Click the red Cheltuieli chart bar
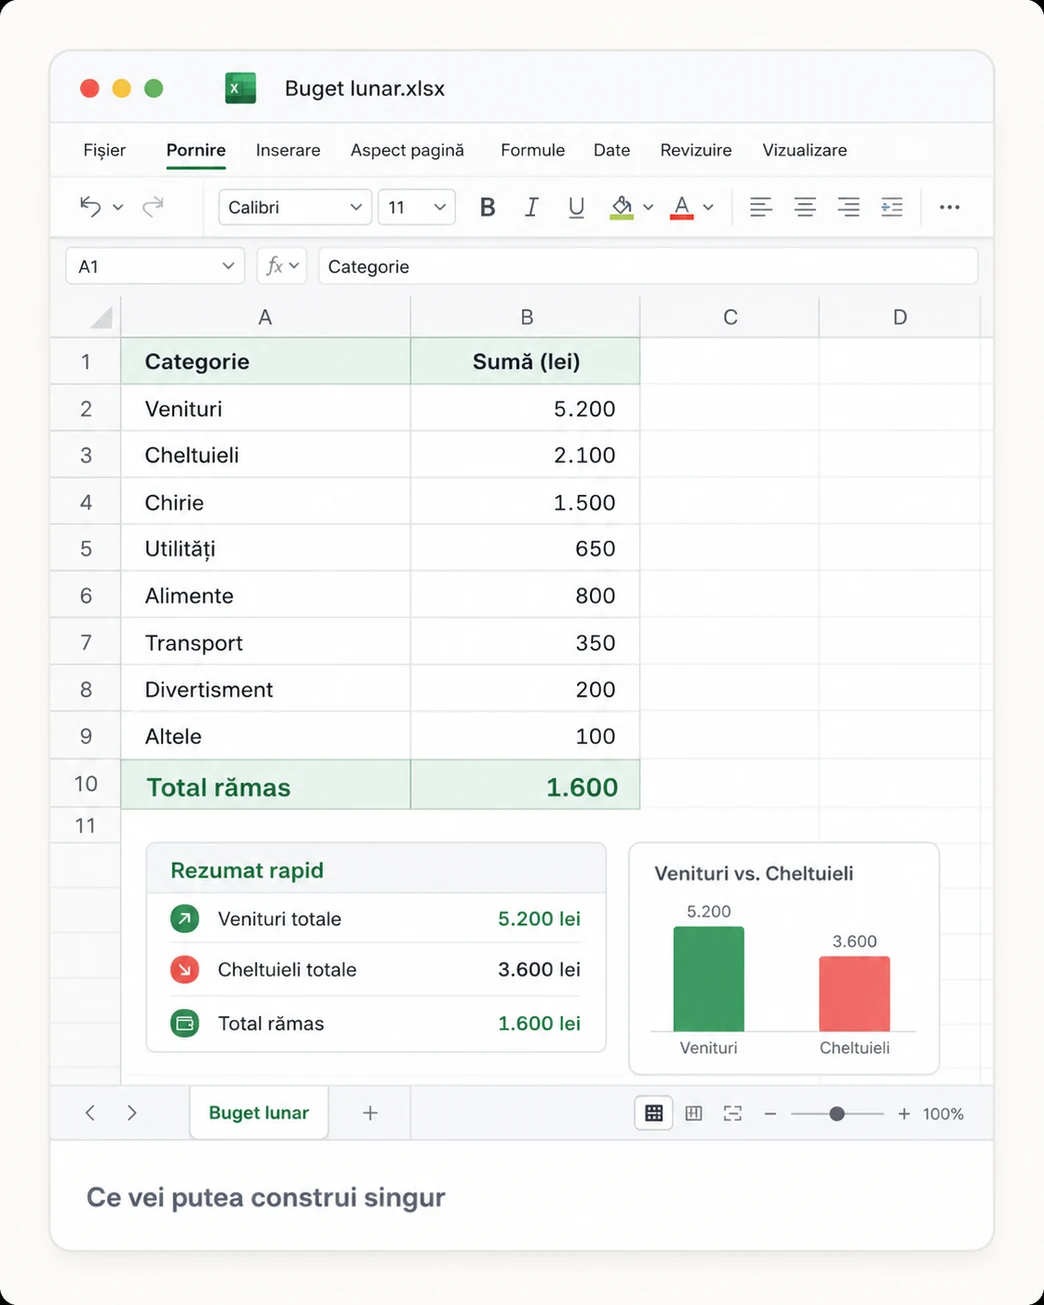 coord(855,994)
